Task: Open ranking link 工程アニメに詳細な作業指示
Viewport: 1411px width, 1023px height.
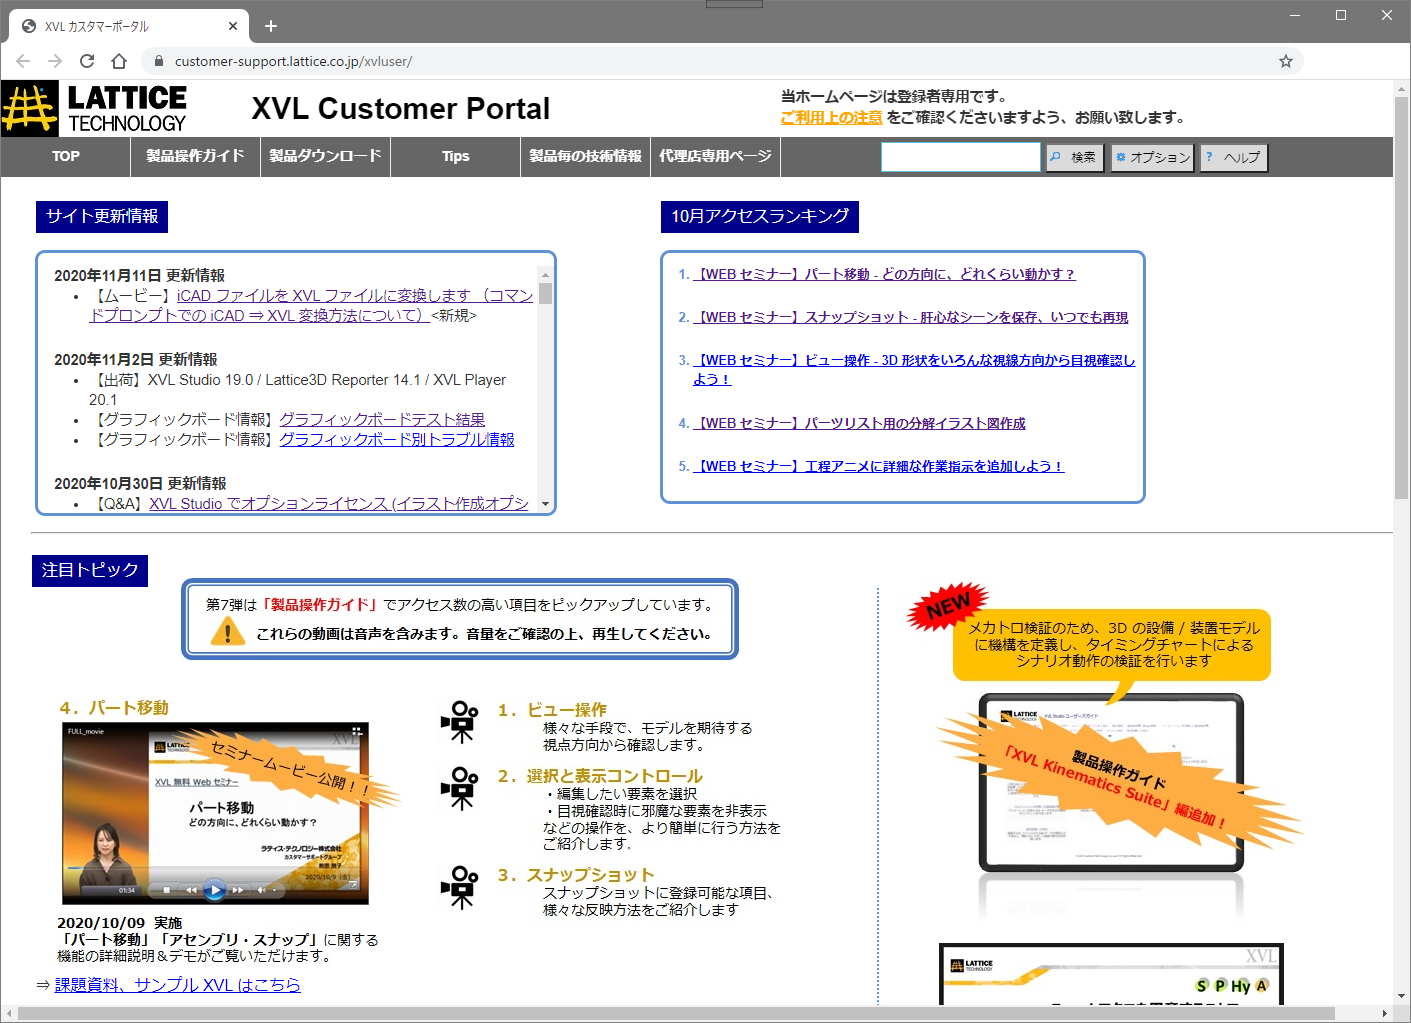Action: coord(878,466)
